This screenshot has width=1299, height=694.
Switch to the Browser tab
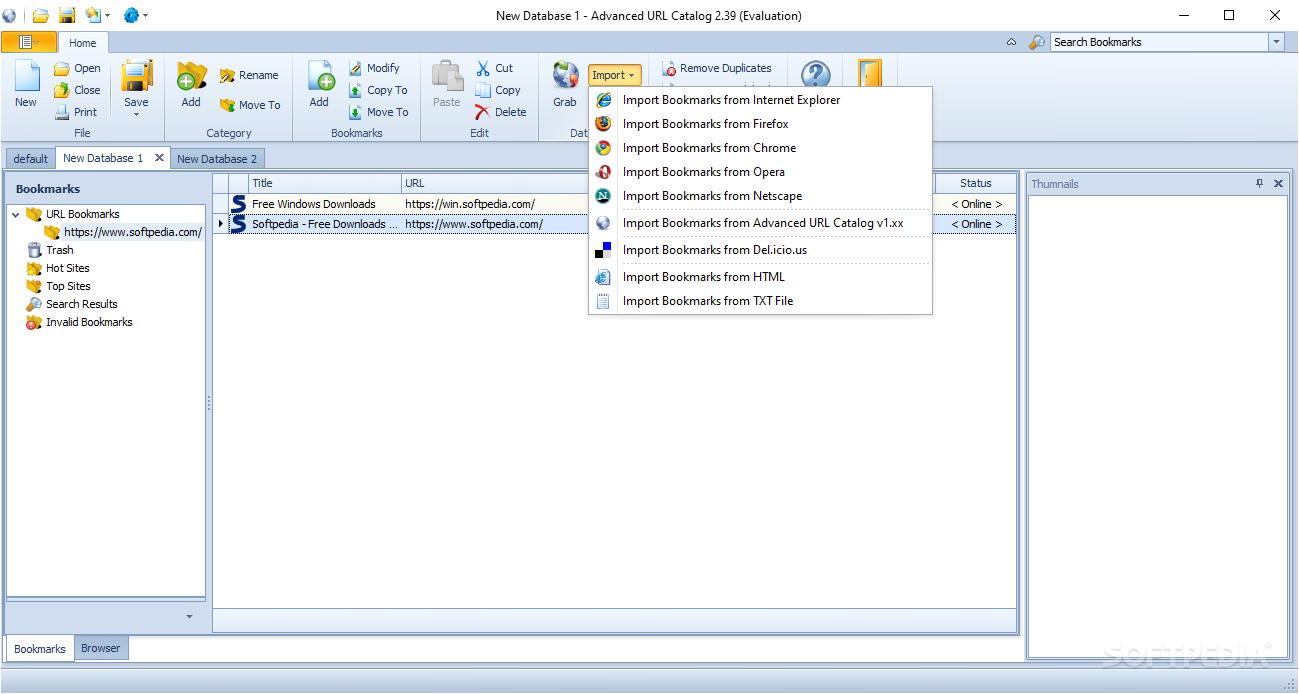(101, 648)
